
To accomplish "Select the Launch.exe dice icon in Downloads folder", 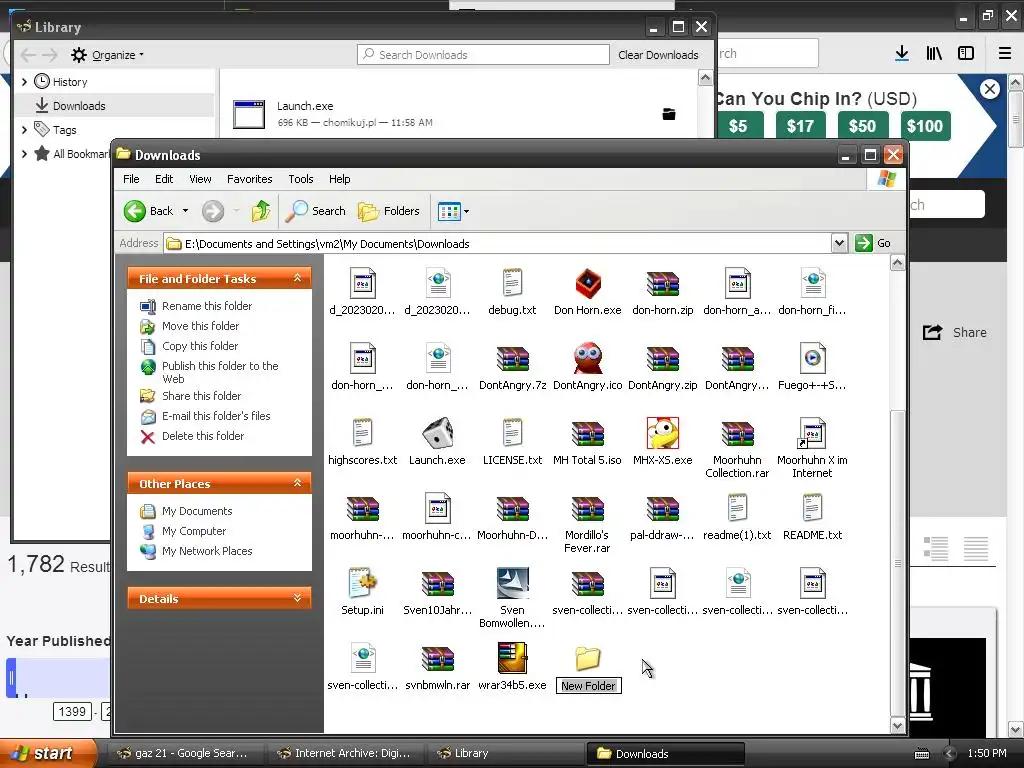I will pos(438,434).
